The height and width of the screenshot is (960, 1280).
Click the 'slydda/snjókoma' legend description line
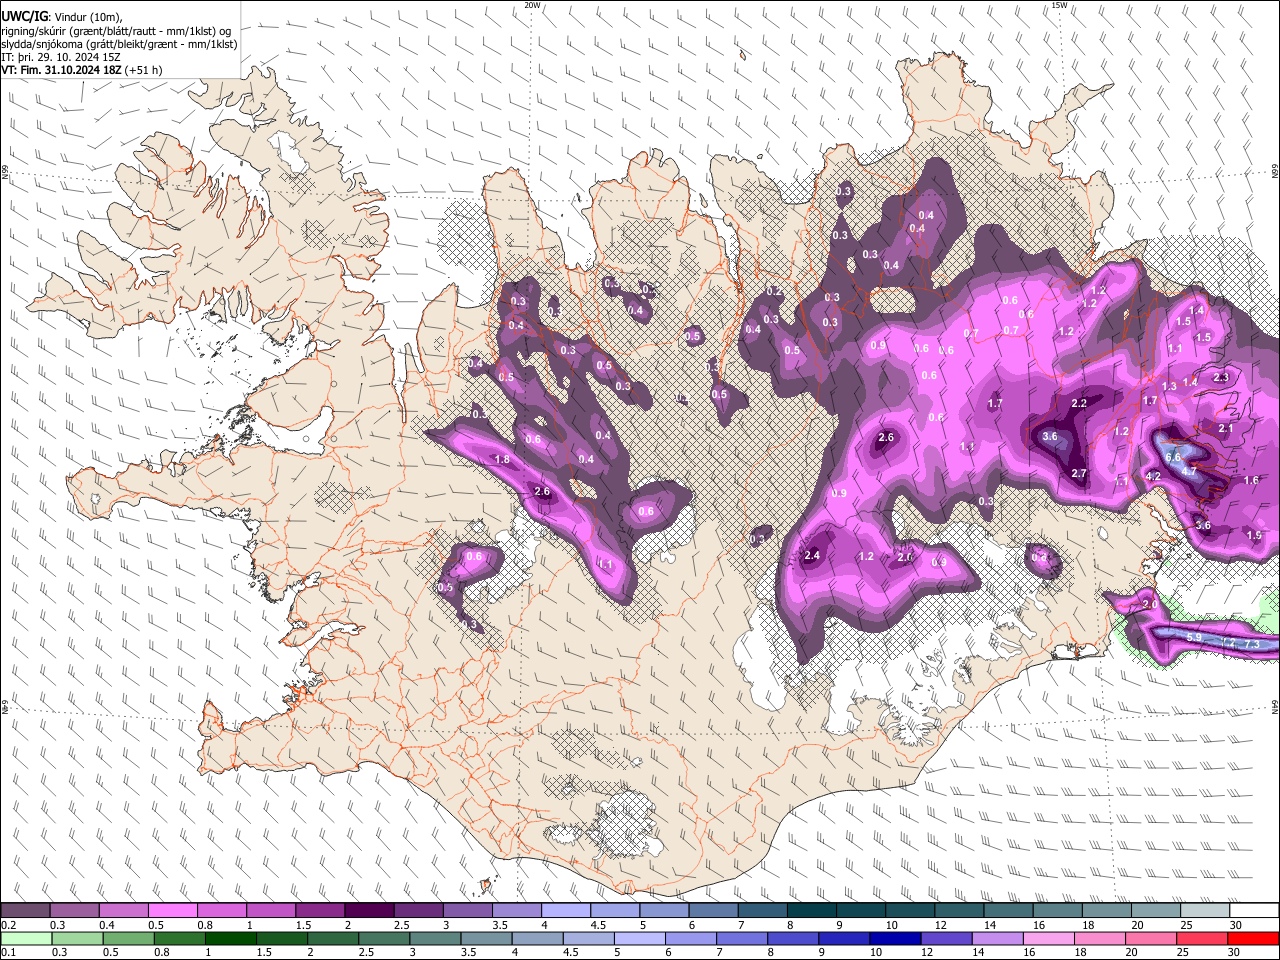[119, 44]
